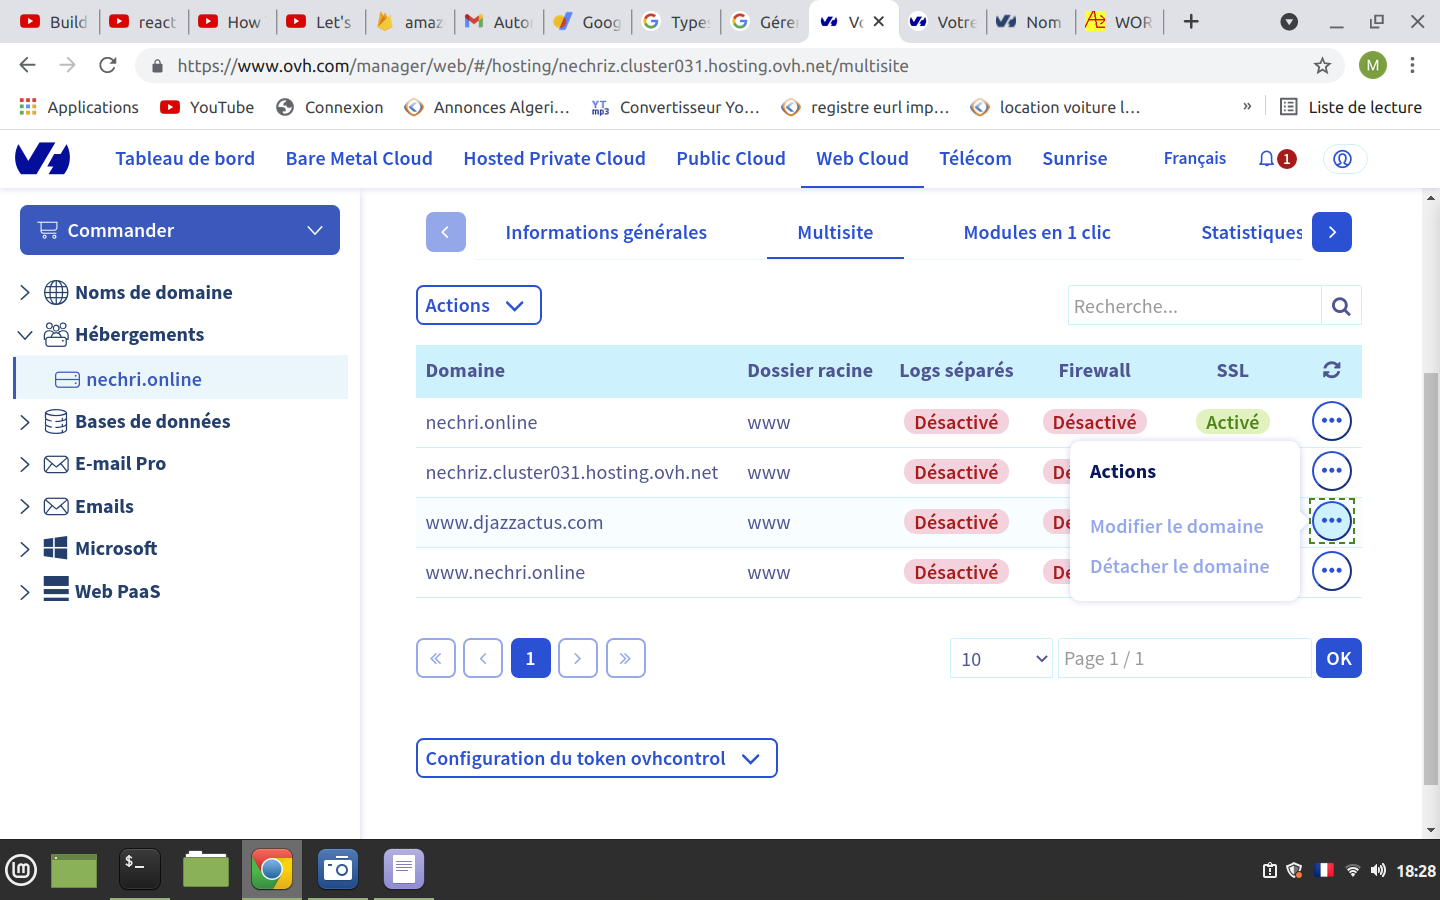Open the Actions dropdown above table
The height and width of the screenshot is (900, 1440).
[x=478, y=305]
